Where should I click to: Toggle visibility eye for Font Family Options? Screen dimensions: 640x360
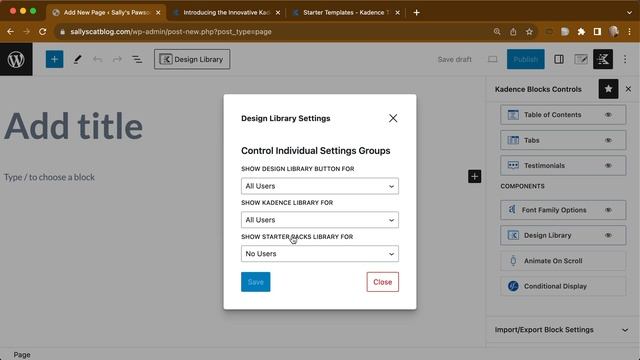pos(608,210)
